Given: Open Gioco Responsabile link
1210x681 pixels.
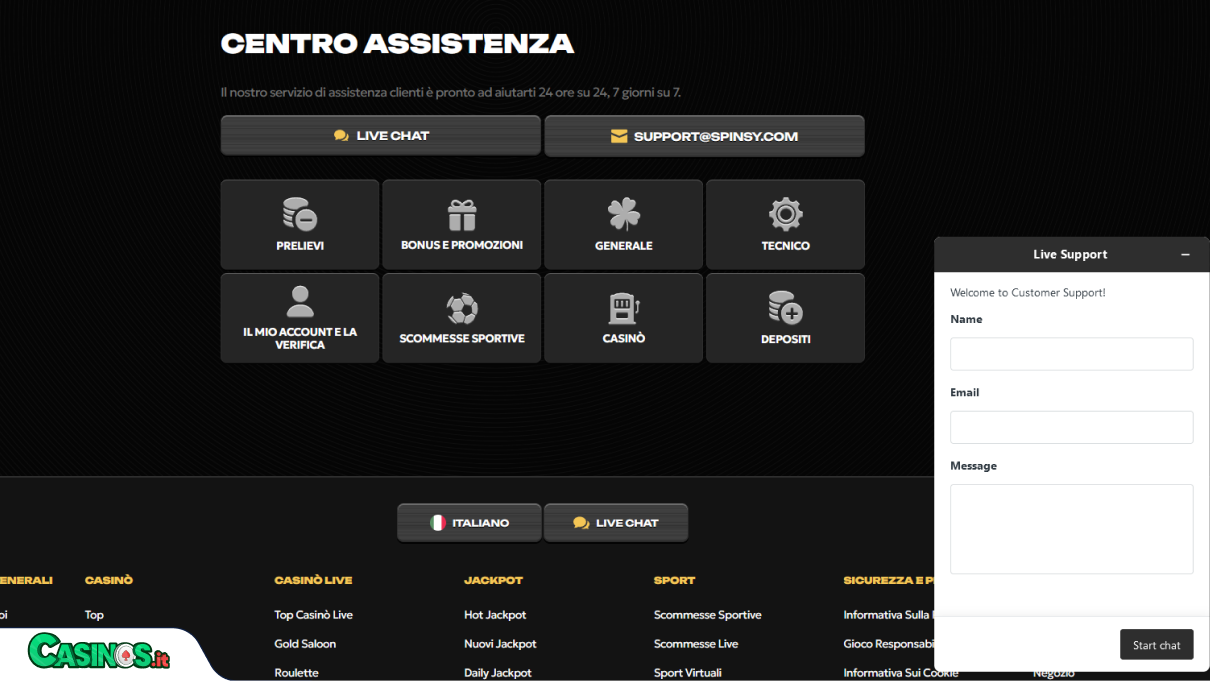Looking at the screenshot, I should pos(889,644).
